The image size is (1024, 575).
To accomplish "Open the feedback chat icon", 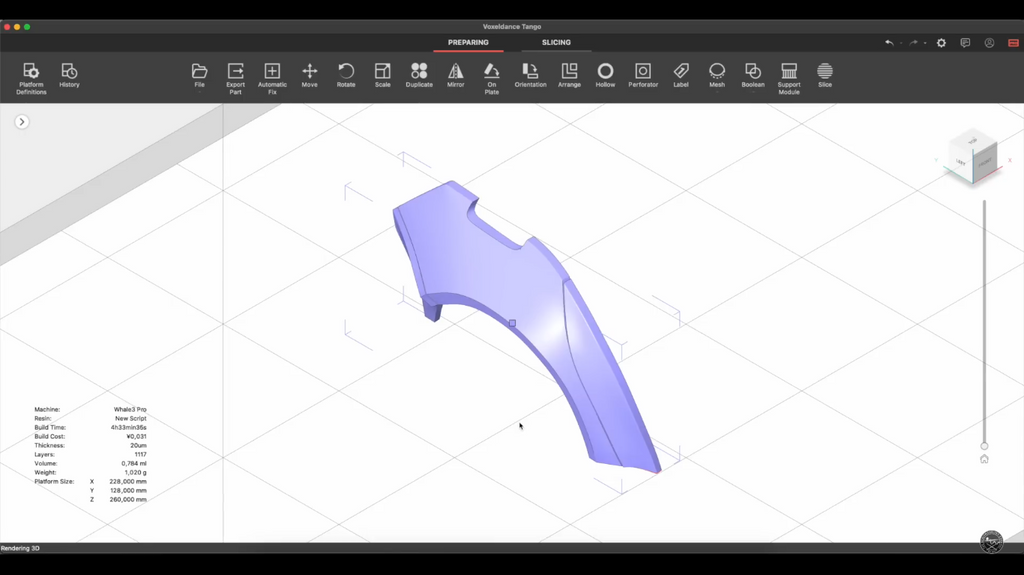I will tap(965, 42).
